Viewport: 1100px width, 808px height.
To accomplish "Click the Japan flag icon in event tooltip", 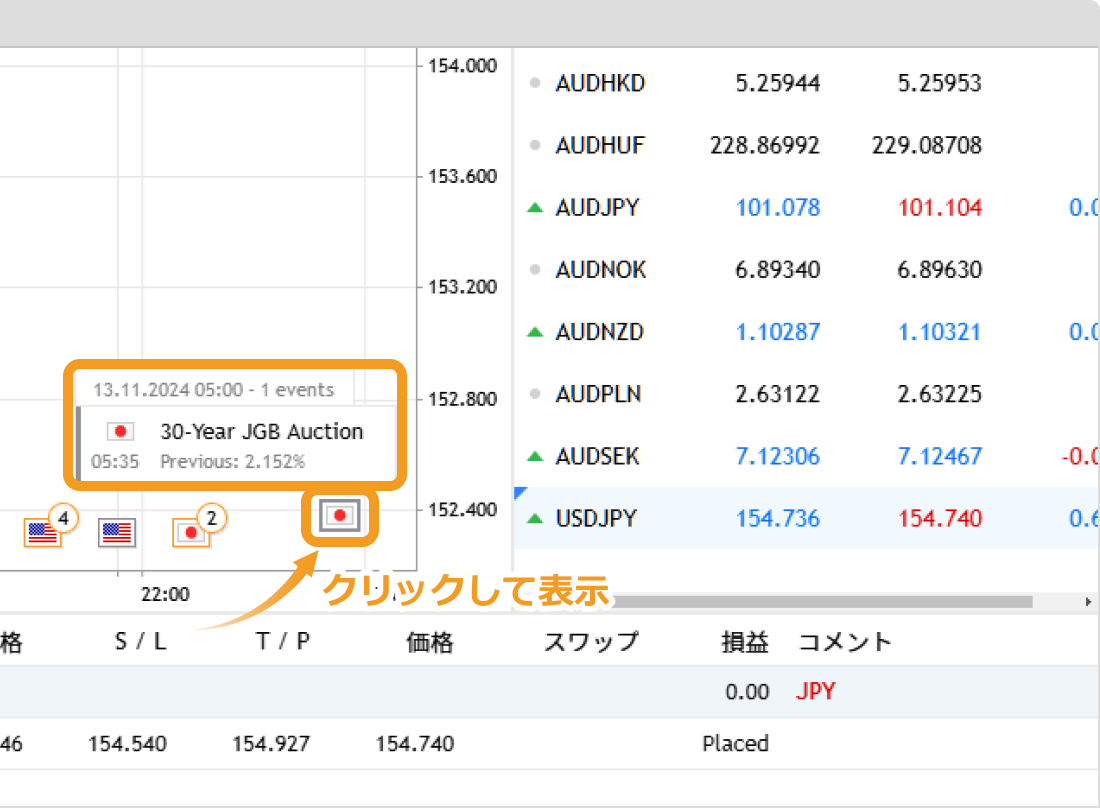I will point(120,431).
